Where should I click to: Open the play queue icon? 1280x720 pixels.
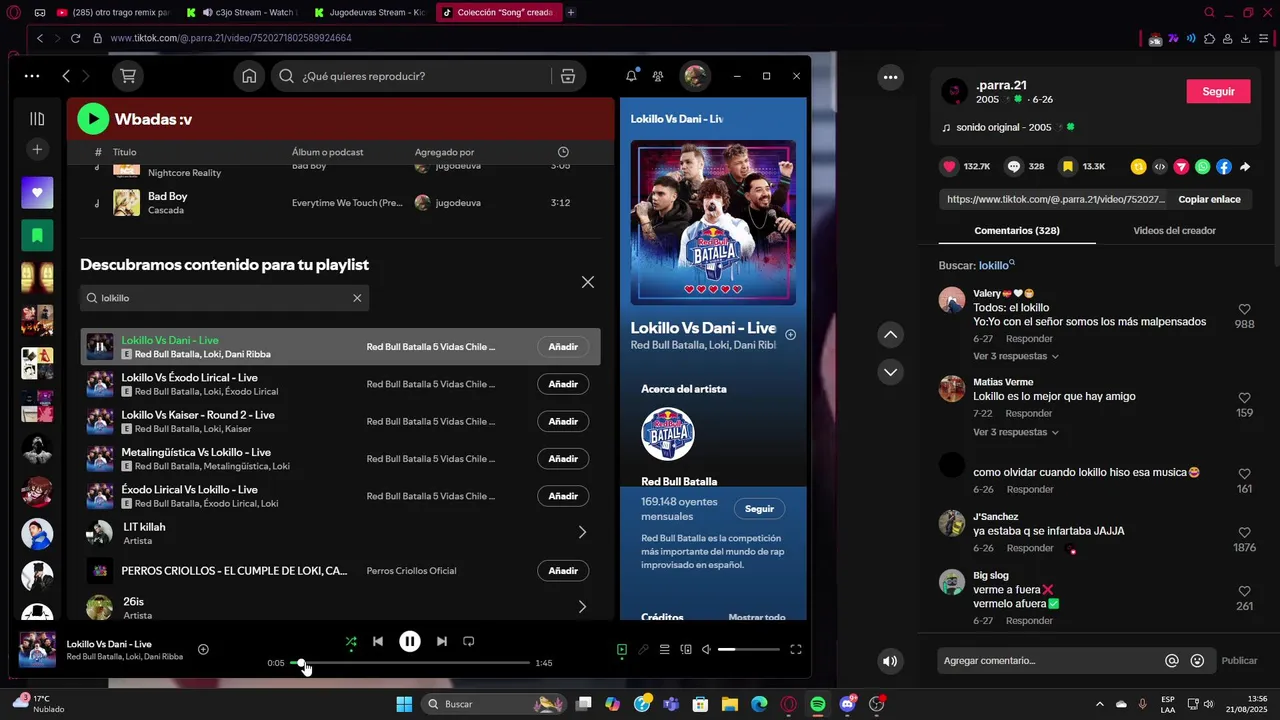[x=664, y=650]
